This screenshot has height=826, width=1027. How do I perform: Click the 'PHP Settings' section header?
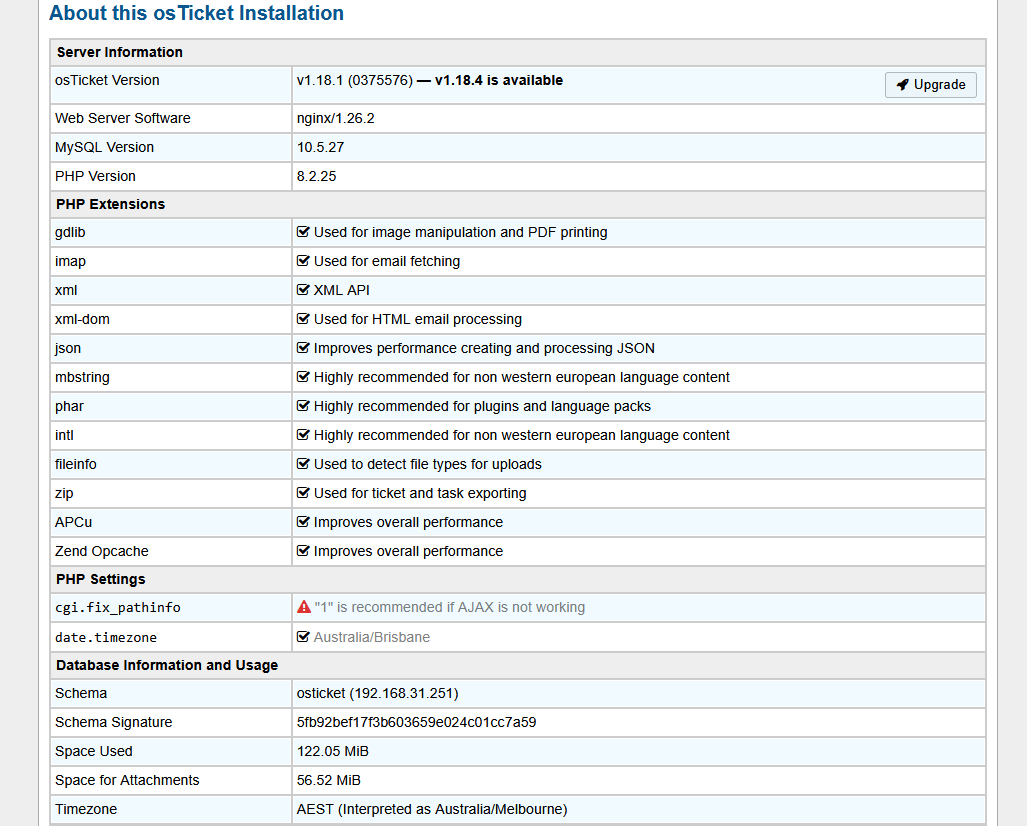[100, 580]
